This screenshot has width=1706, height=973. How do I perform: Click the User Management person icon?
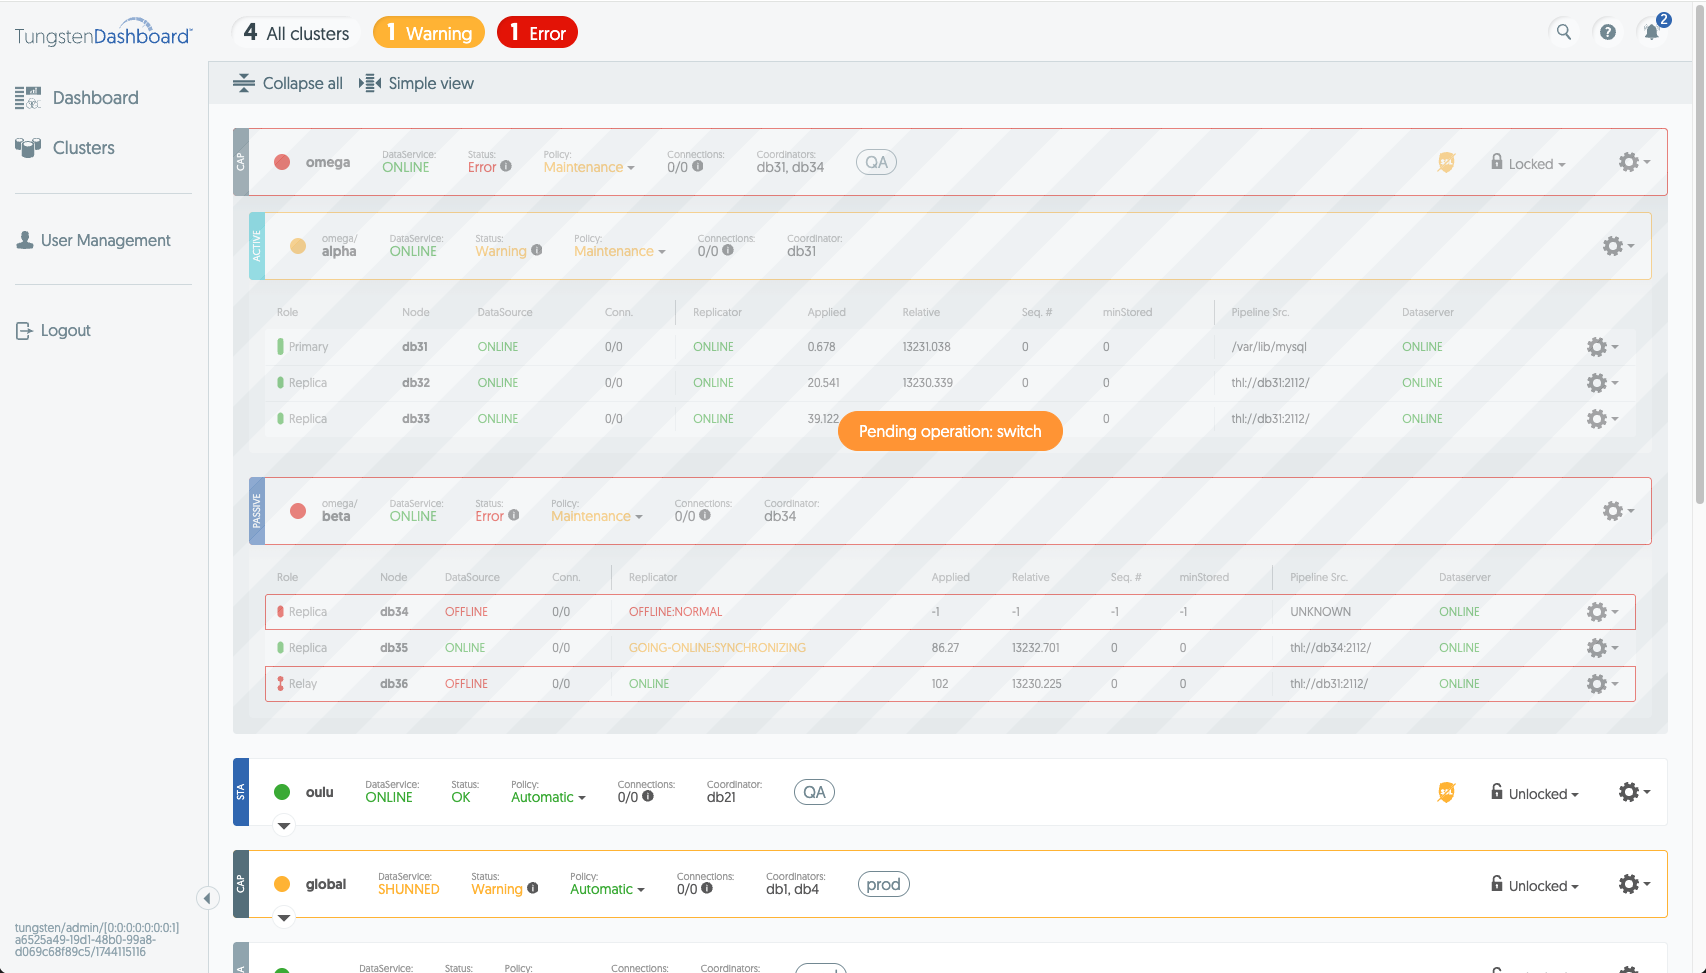tap(25, 240)
